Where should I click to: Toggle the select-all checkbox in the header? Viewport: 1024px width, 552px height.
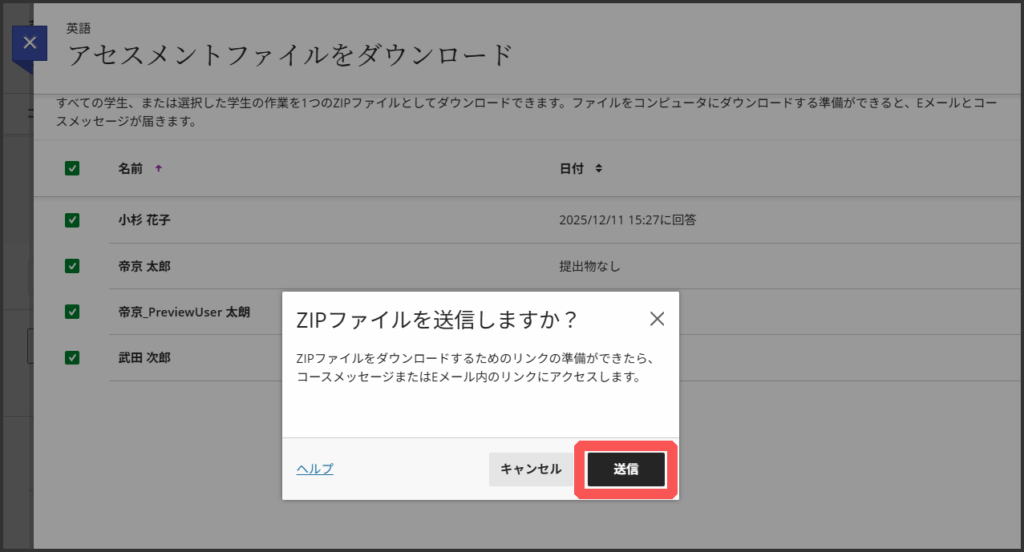[x=72, y=168]
